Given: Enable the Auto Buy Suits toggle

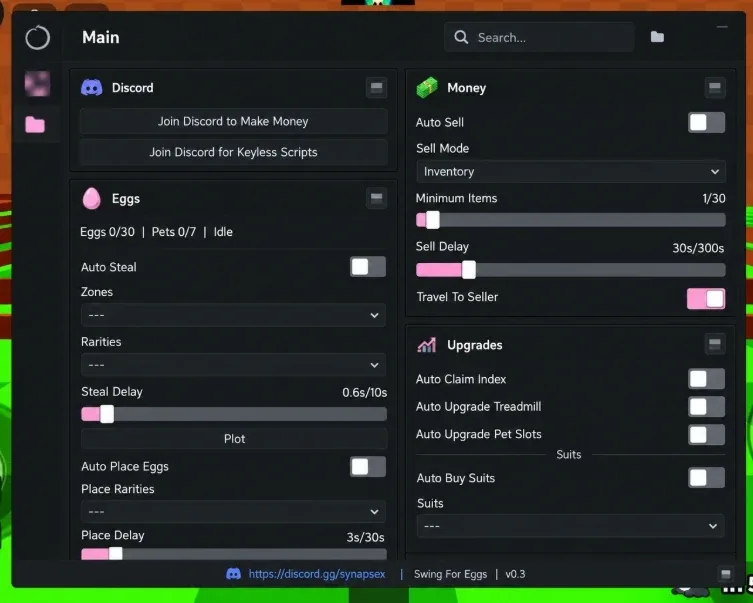Looking at the screenshot, I should pyautogui.click(x=706, y=478).
